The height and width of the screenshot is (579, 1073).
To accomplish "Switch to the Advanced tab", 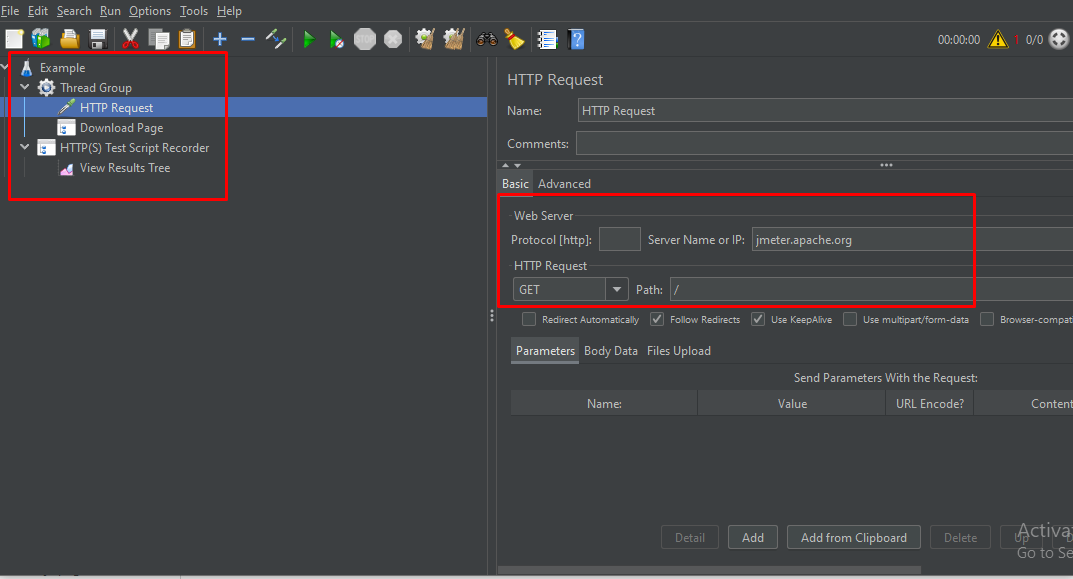I will 564,183.
